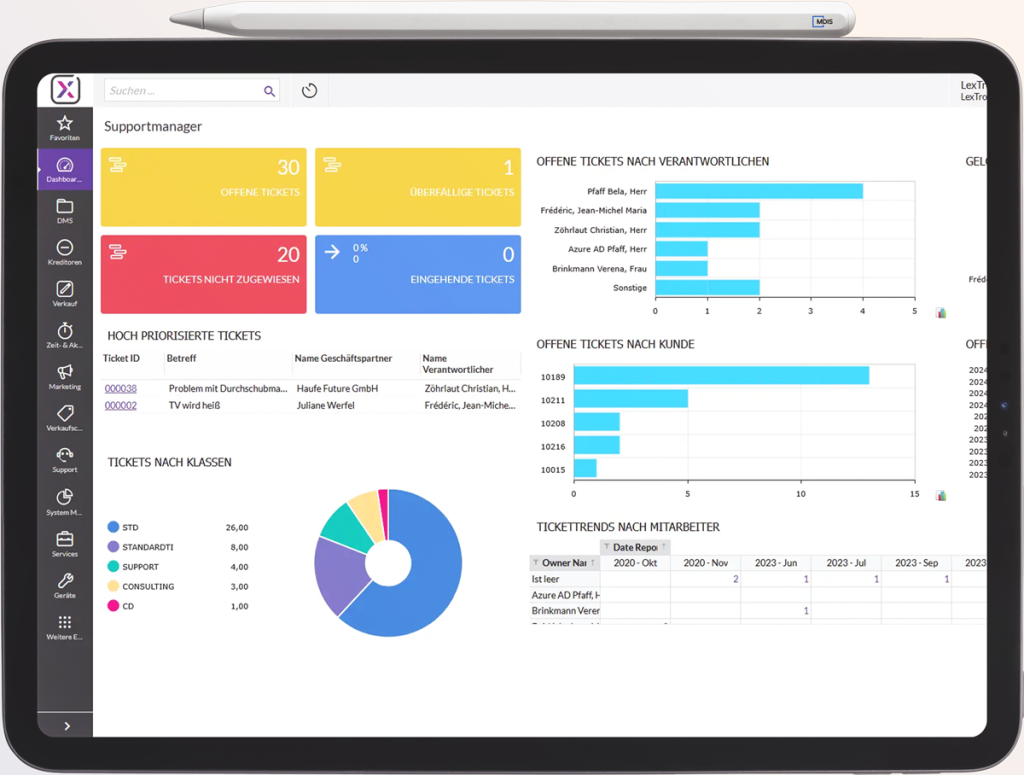This screenshot has height=775, width=1024.
Task: Click the magnifier icon in search box
Action: (x=269, y=91)
